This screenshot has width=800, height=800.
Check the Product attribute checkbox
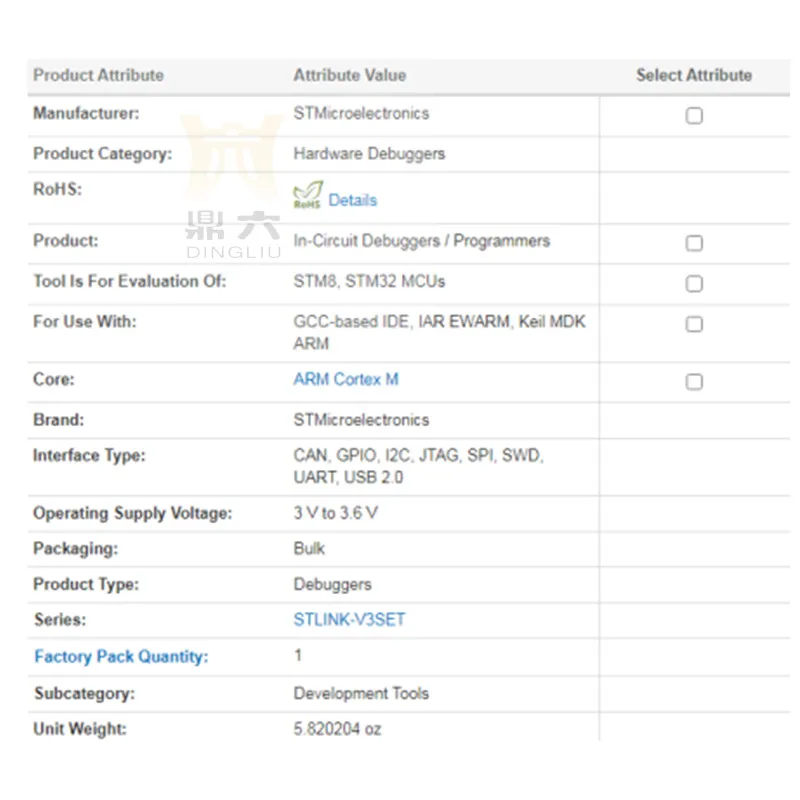coord(694,243)
